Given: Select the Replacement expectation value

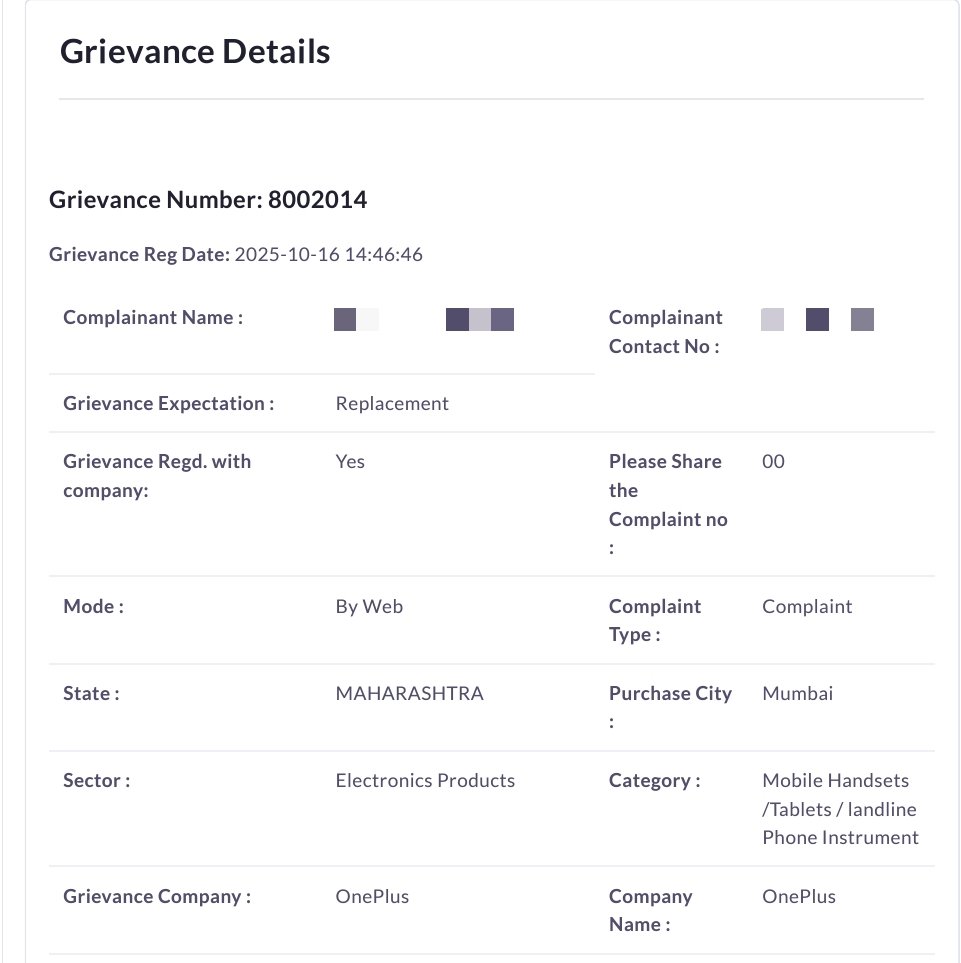Looking at the screenshot, I should [x=391, y=403].
